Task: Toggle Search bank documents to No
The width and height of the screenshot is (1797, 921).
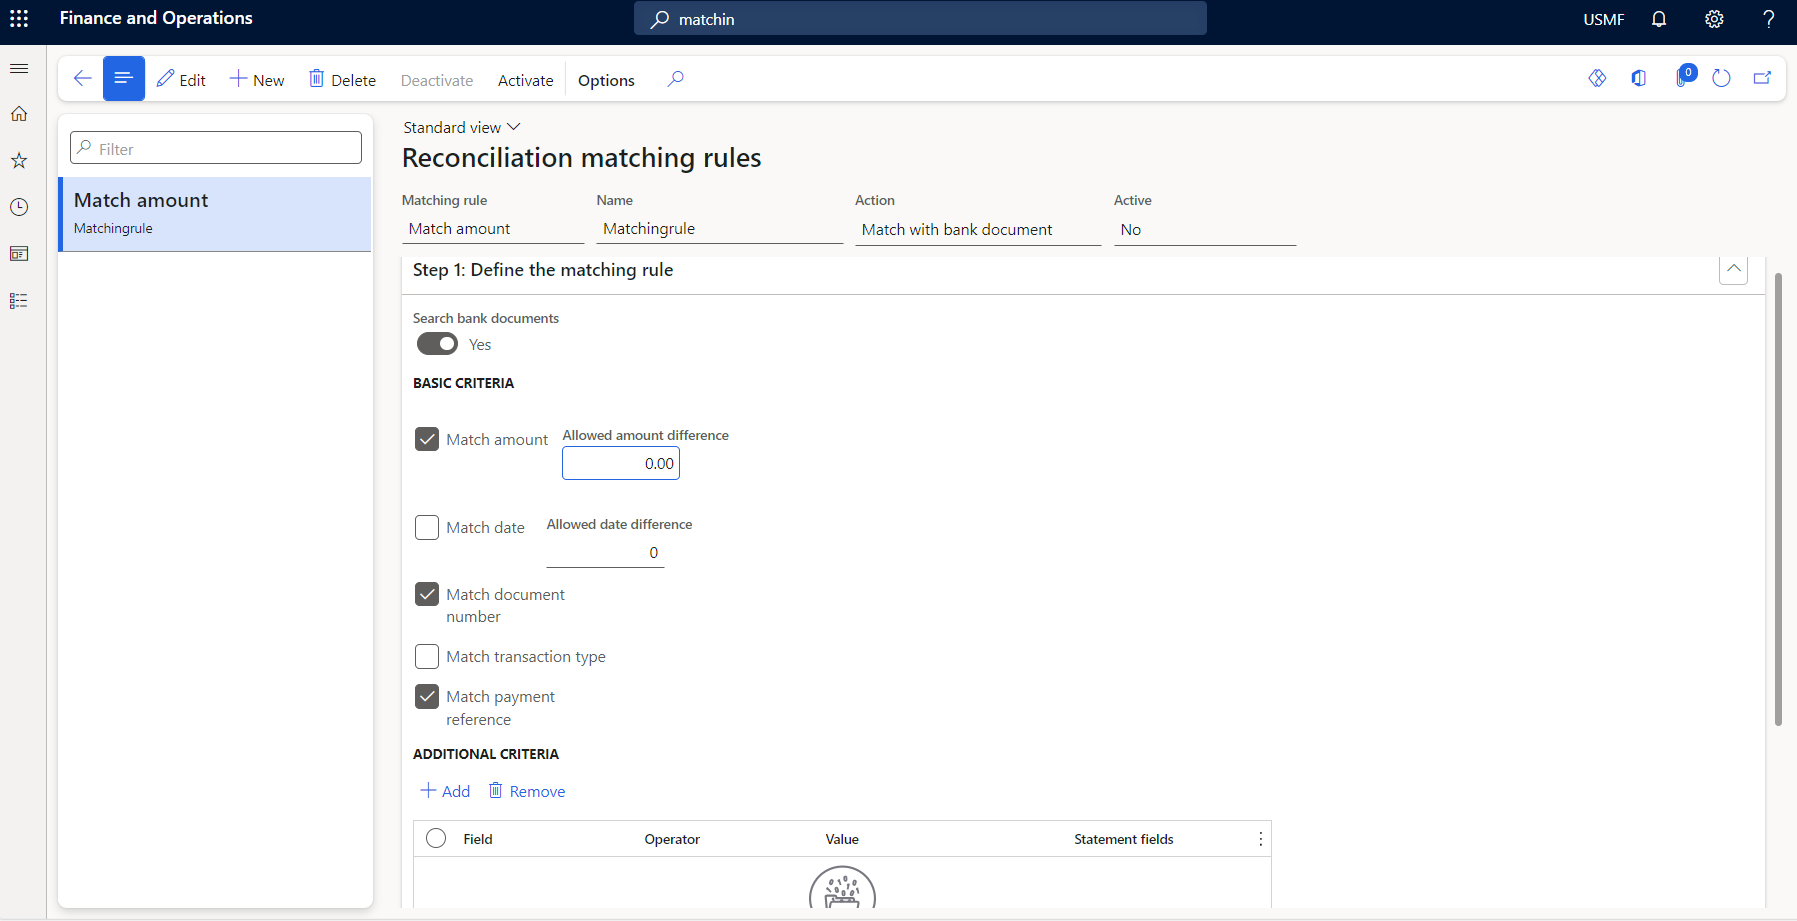Action: [437, 343]
